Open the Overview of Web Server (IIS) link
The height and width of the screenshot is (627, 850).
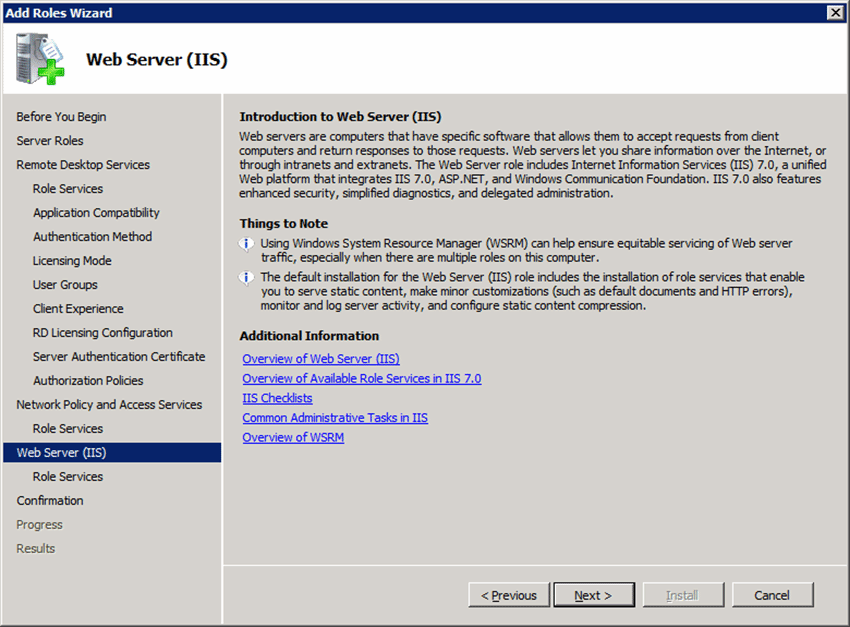click(321, 359)
